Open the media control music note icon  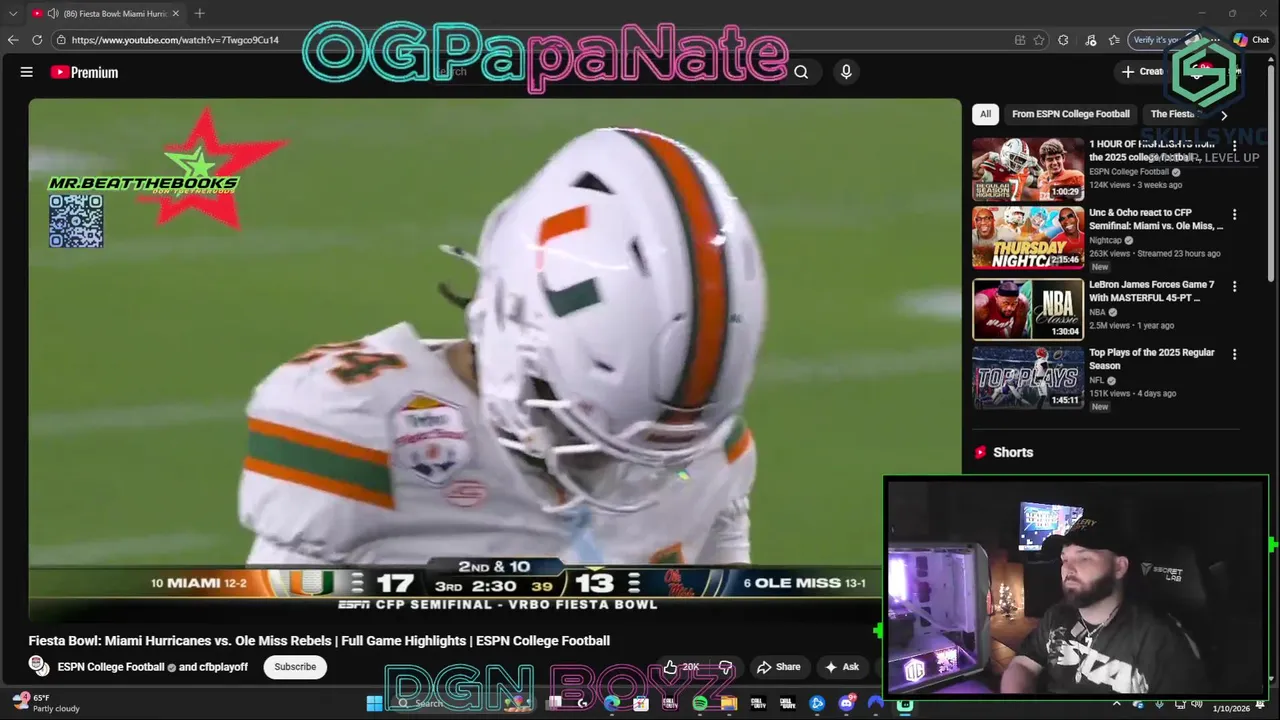(x=1089, y=40)
